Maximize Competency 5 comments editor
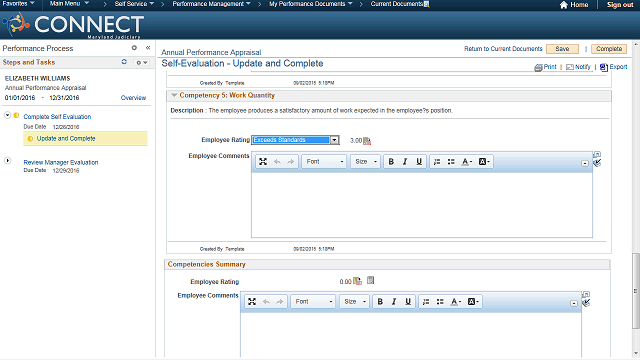The image size is (640, 360). click(263, 162)
